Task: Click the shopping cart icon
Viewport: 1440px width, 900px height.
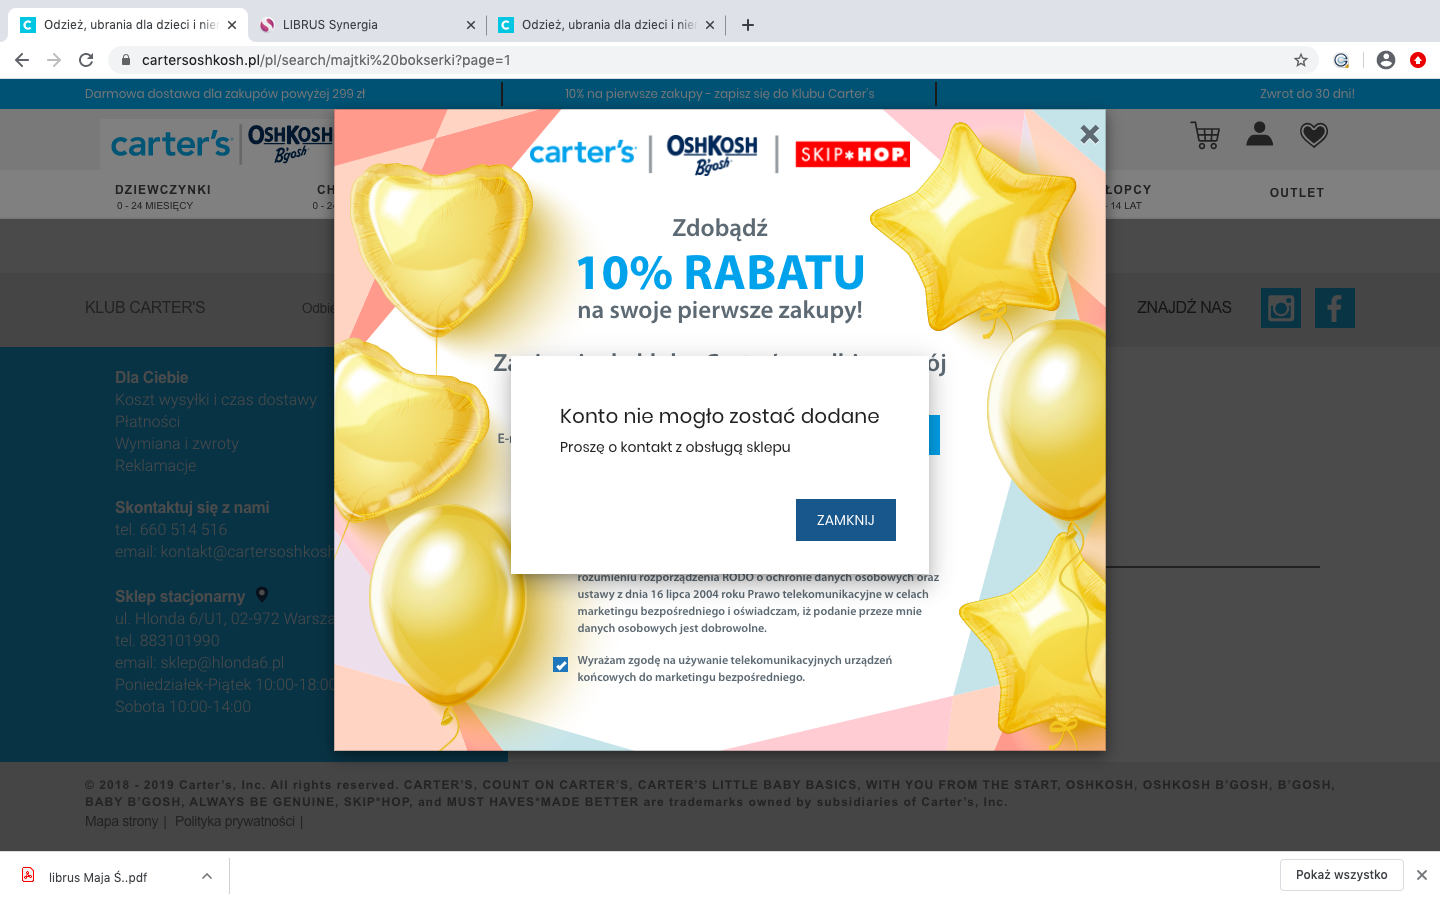Action: pos(1205,135)
